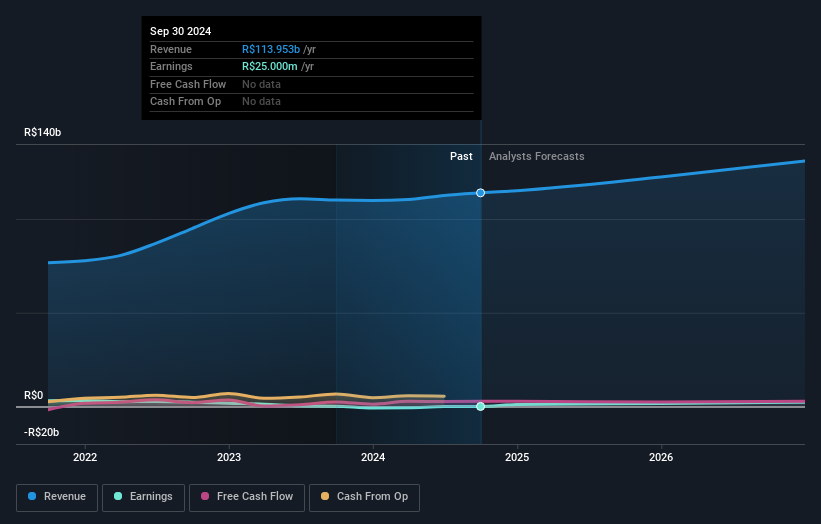Viewport: 821px width, 524px height.
Task: Click the Sep 30 2024 tooltip date
Action: [x=181, y=31]
